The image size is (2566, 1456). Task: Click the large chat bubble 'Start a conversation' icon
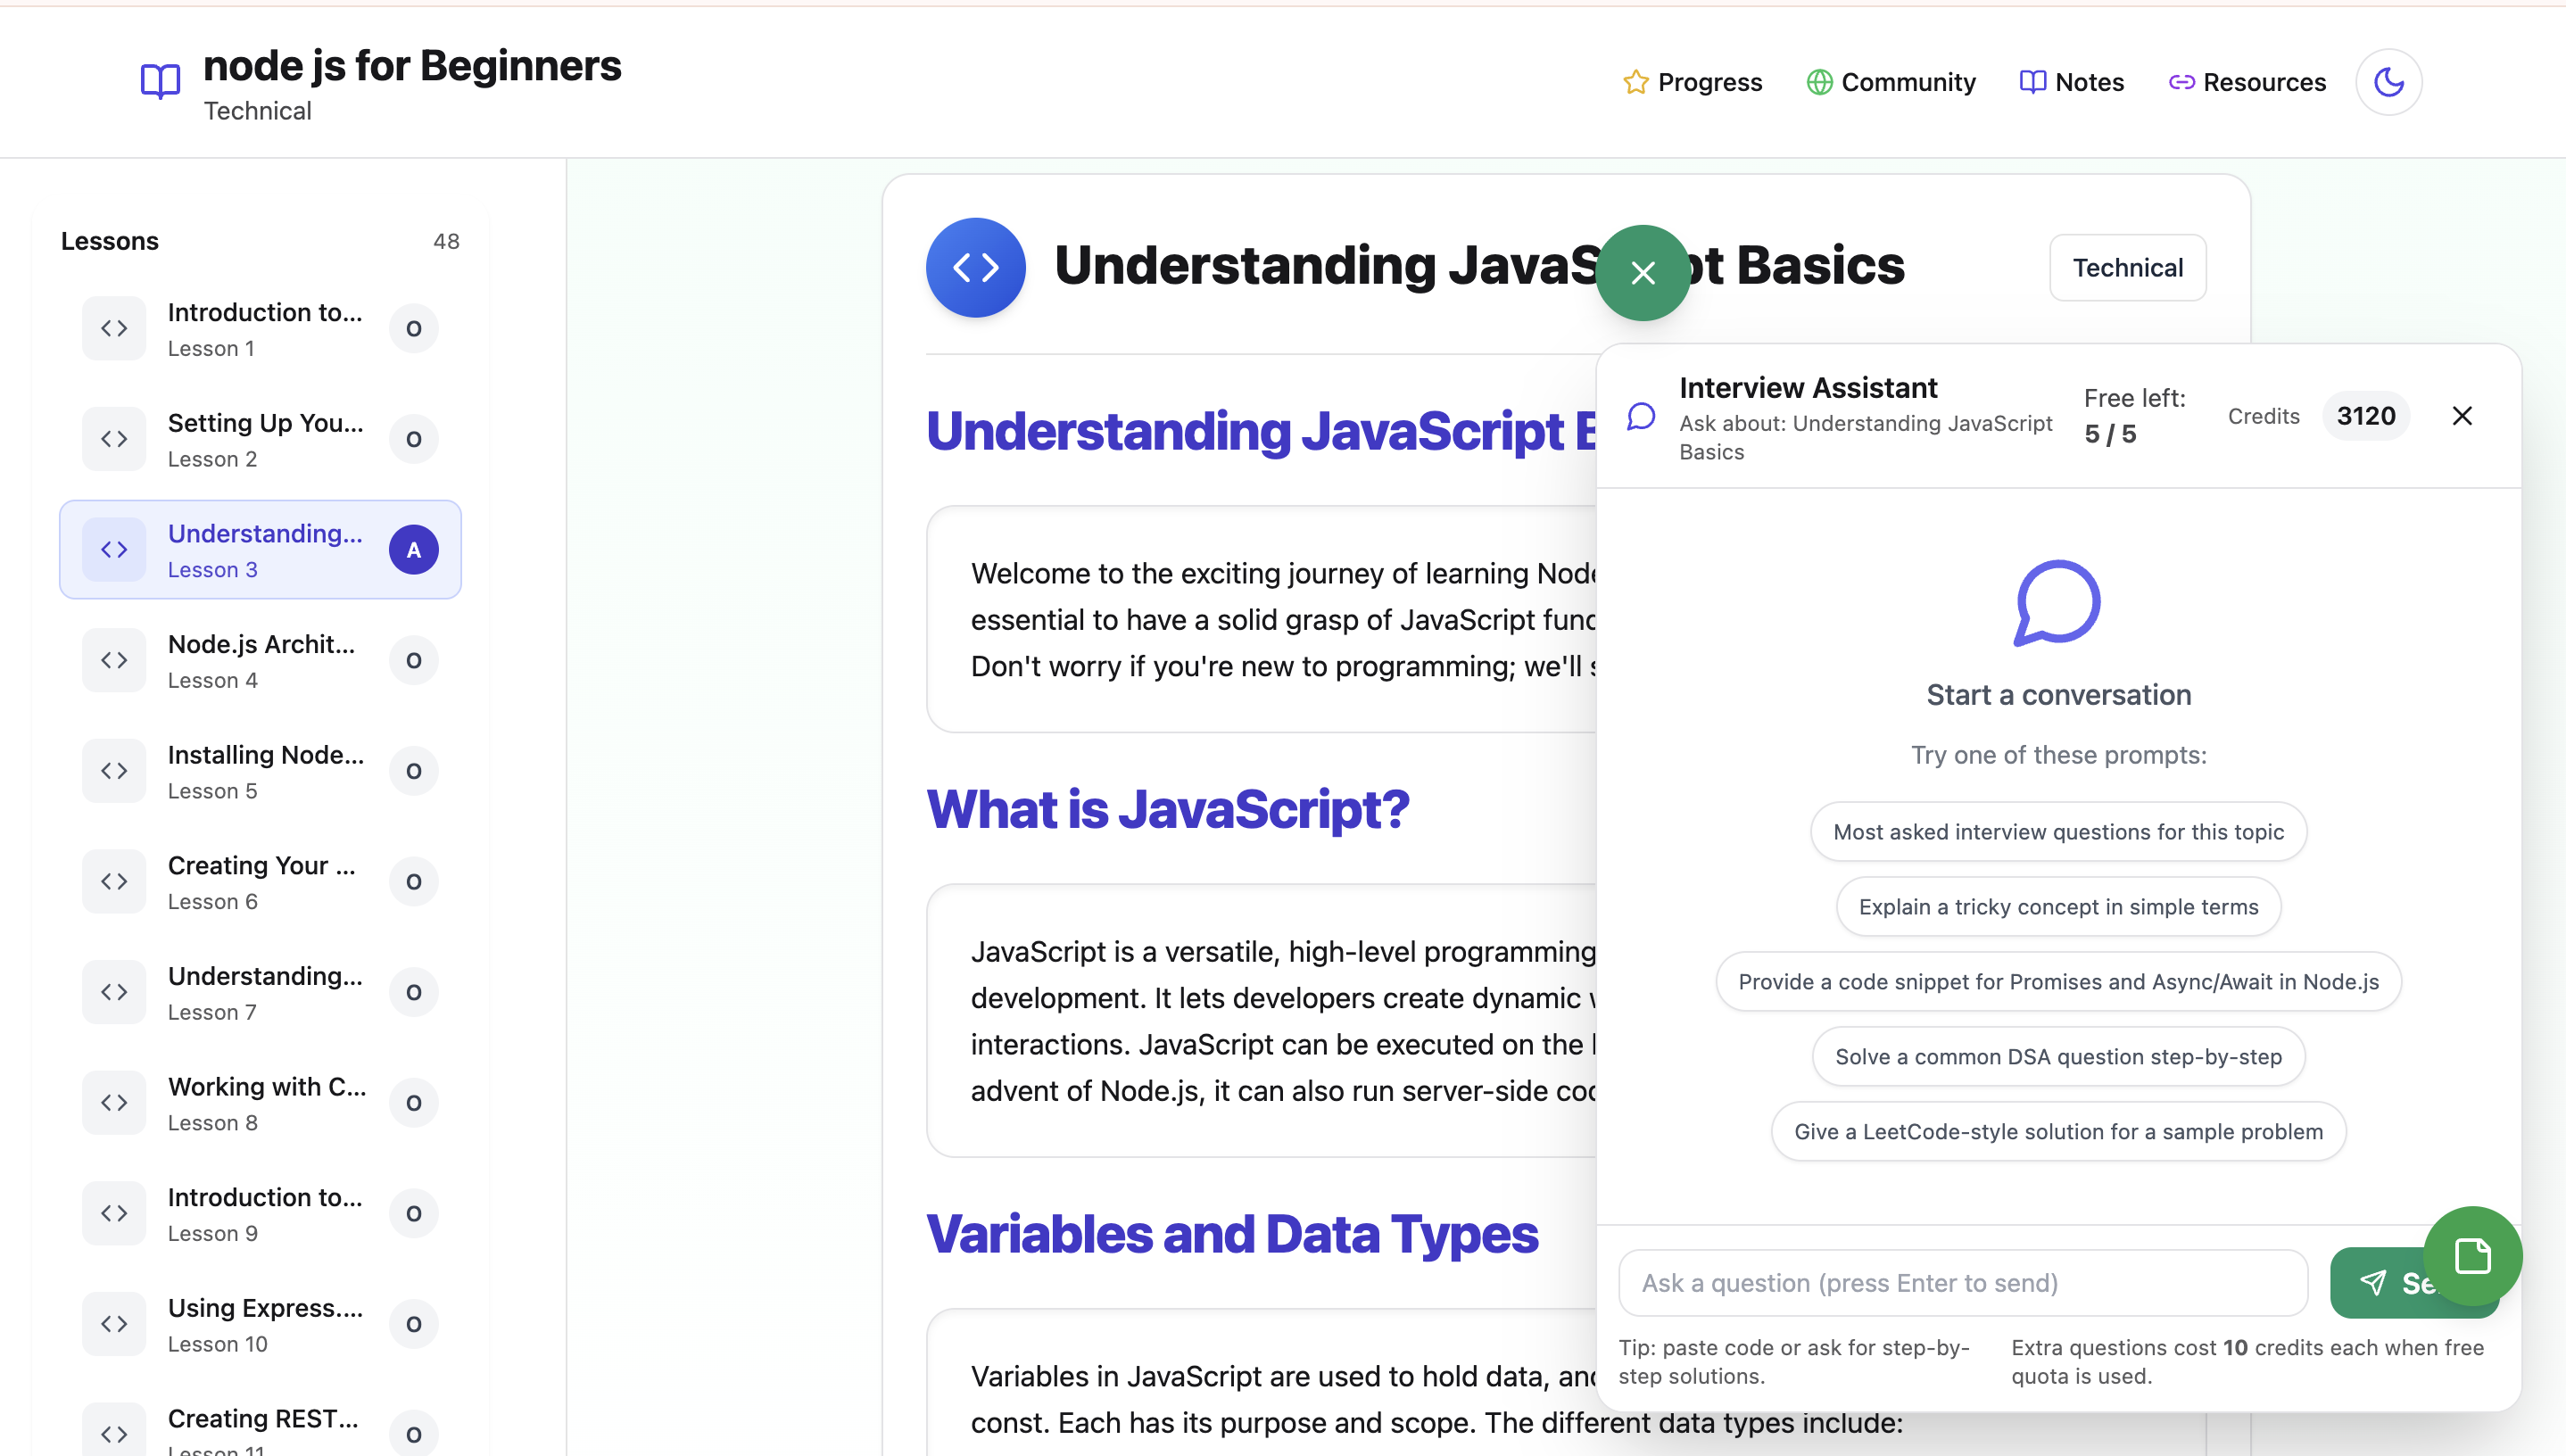[2057, 603]
